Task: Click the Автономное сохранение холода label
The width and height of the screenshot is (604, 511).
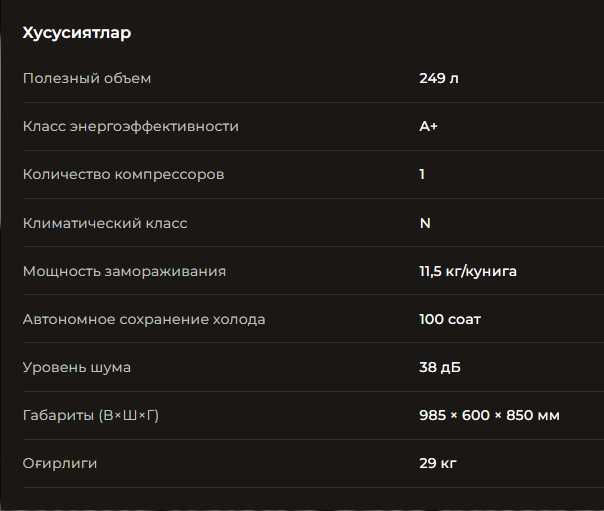Action: pos(144,320)
